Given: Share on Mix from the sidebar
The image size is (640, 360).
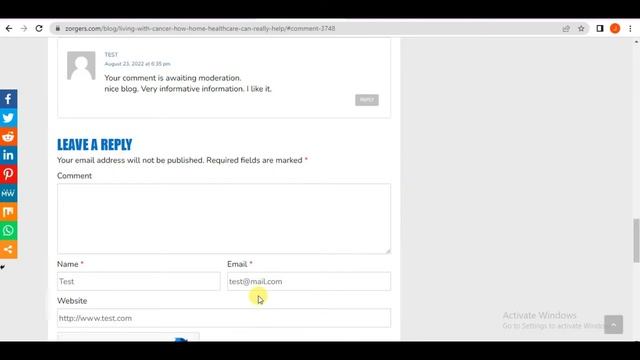Looking at the screenshot, I should tap(8, 211).
